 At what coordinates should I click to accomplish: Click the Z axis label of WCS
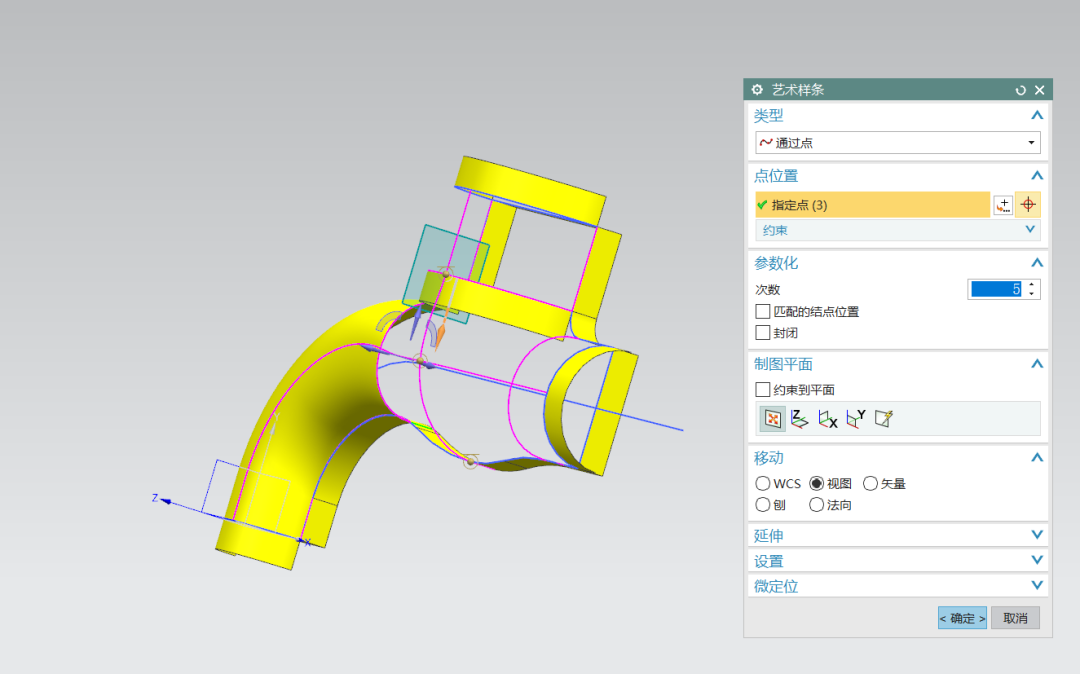pos(155,498)
